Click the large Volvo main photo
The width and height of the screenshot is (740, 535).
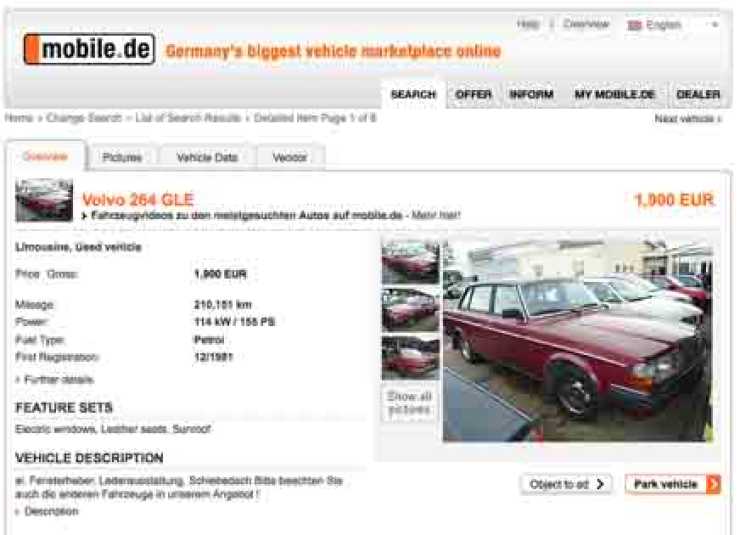pyautogui.click(x=578, y=340)
